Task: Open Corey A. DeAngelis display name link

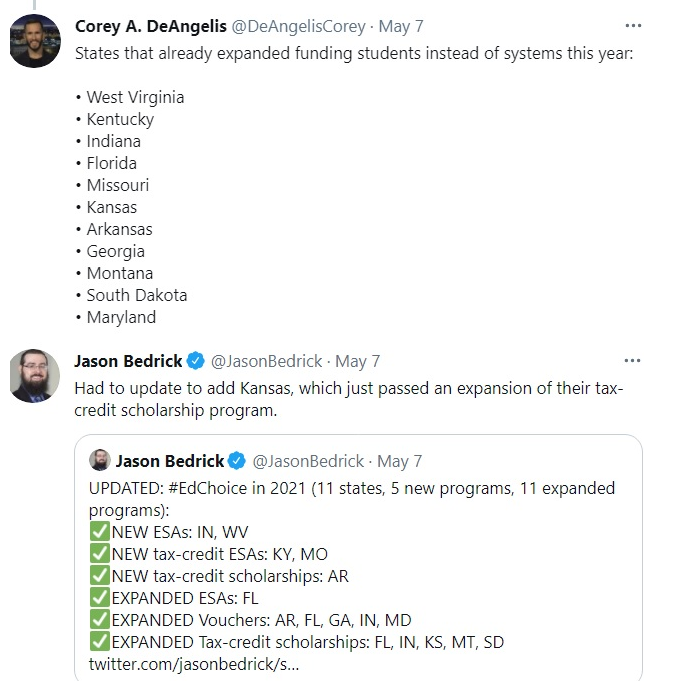Action: pyautogui.click(x=151, y=27)
